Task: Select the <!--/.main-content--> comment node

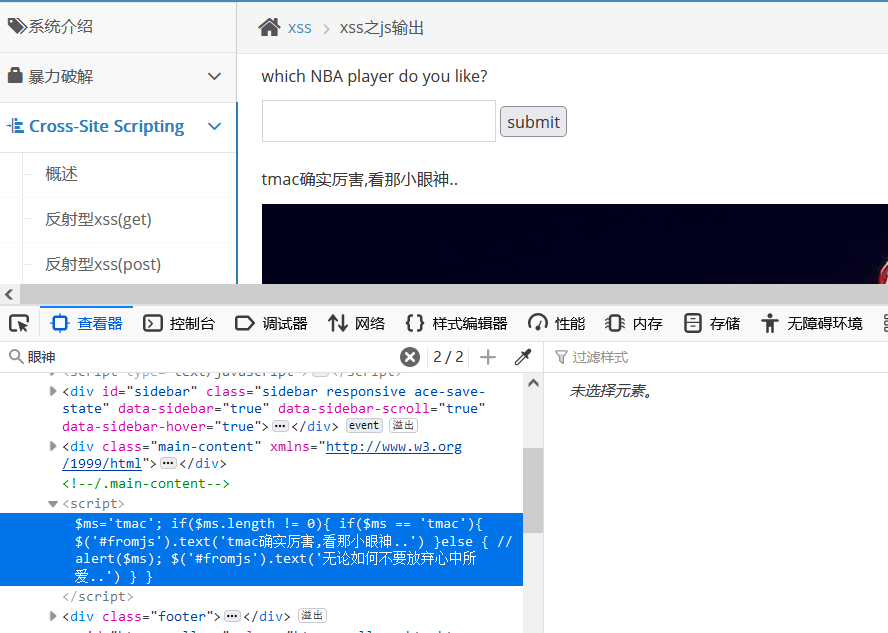Action: (x=146, y=483)
